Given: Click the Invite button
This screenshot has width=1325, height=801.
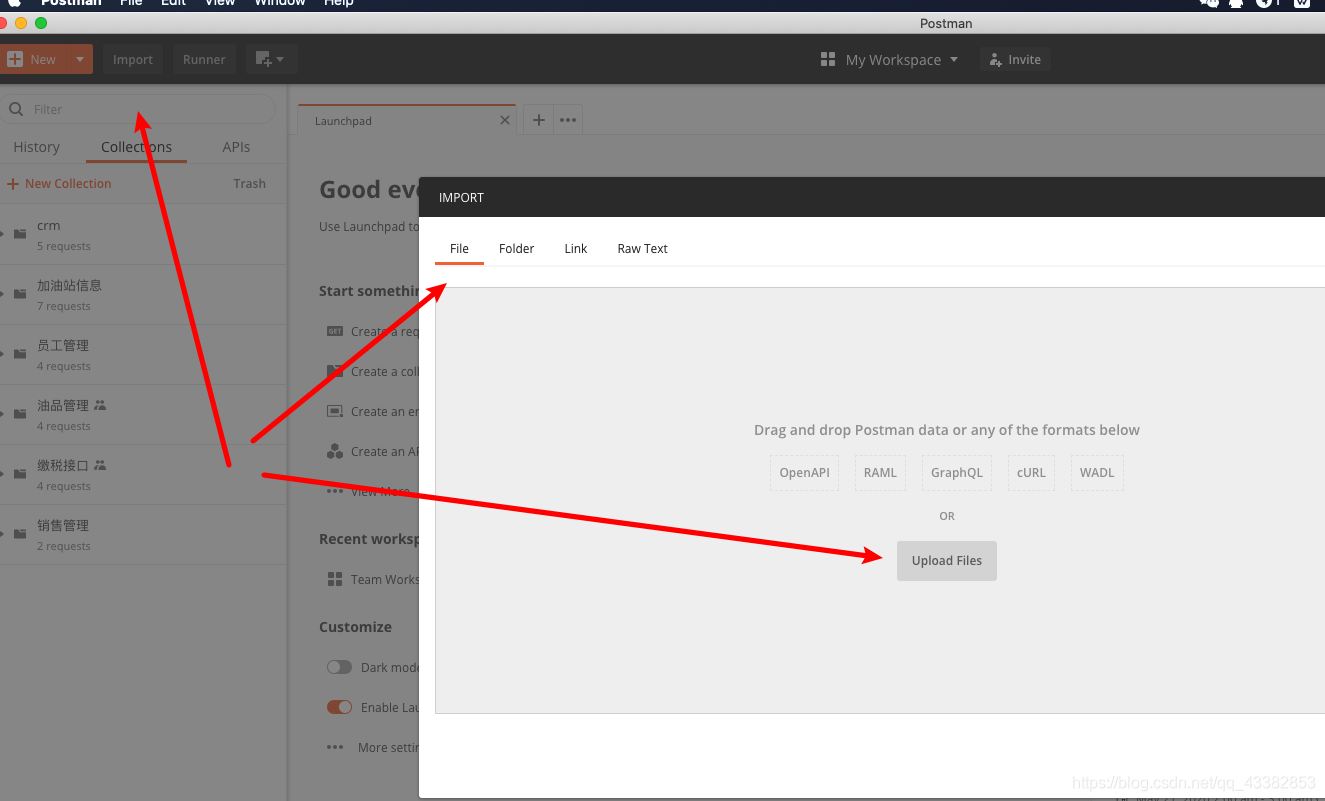Looking at the screenshot, I should pos(1015,60).
